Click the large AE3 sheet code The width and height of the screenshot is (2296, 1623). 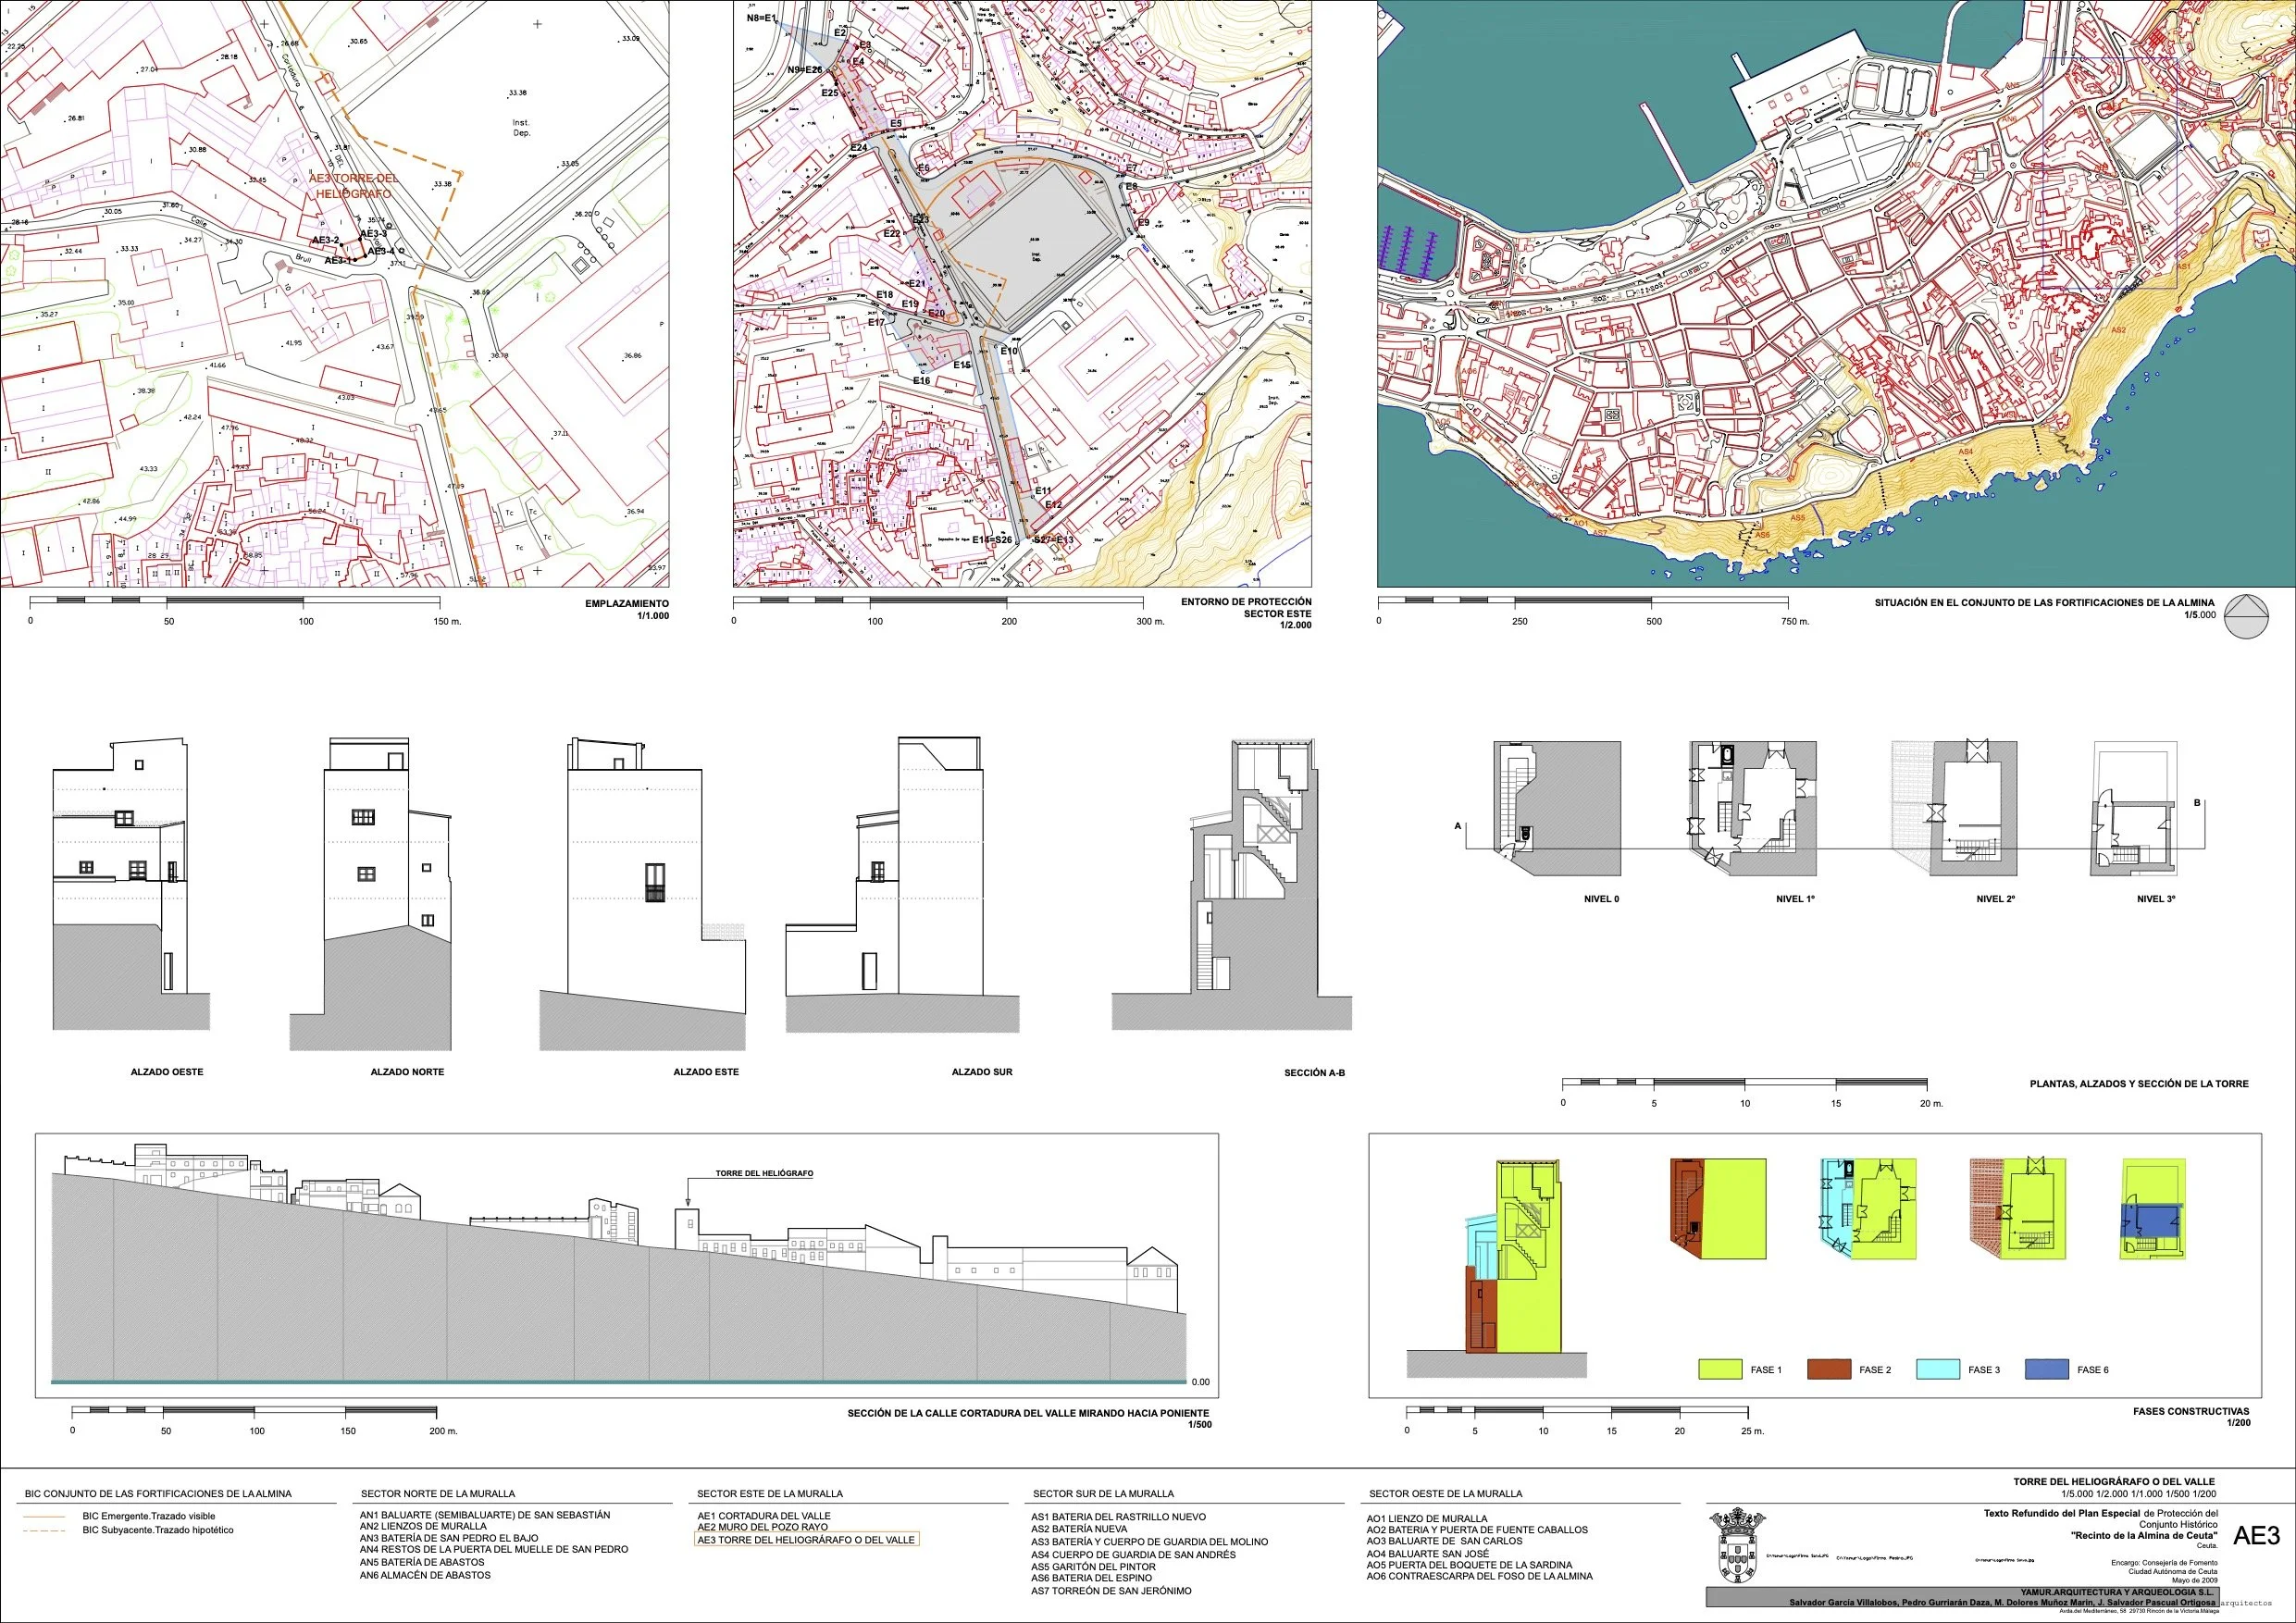pos(2256,1535)
